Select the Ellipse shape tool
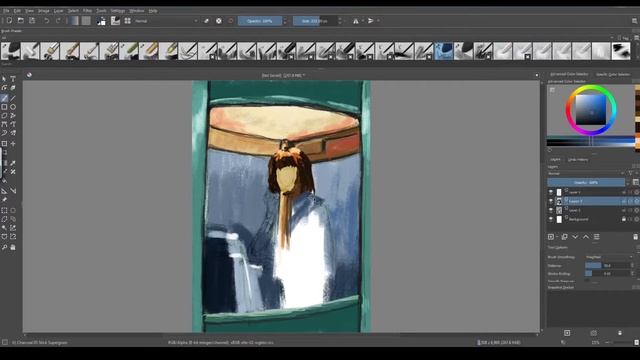 (13, 107)
